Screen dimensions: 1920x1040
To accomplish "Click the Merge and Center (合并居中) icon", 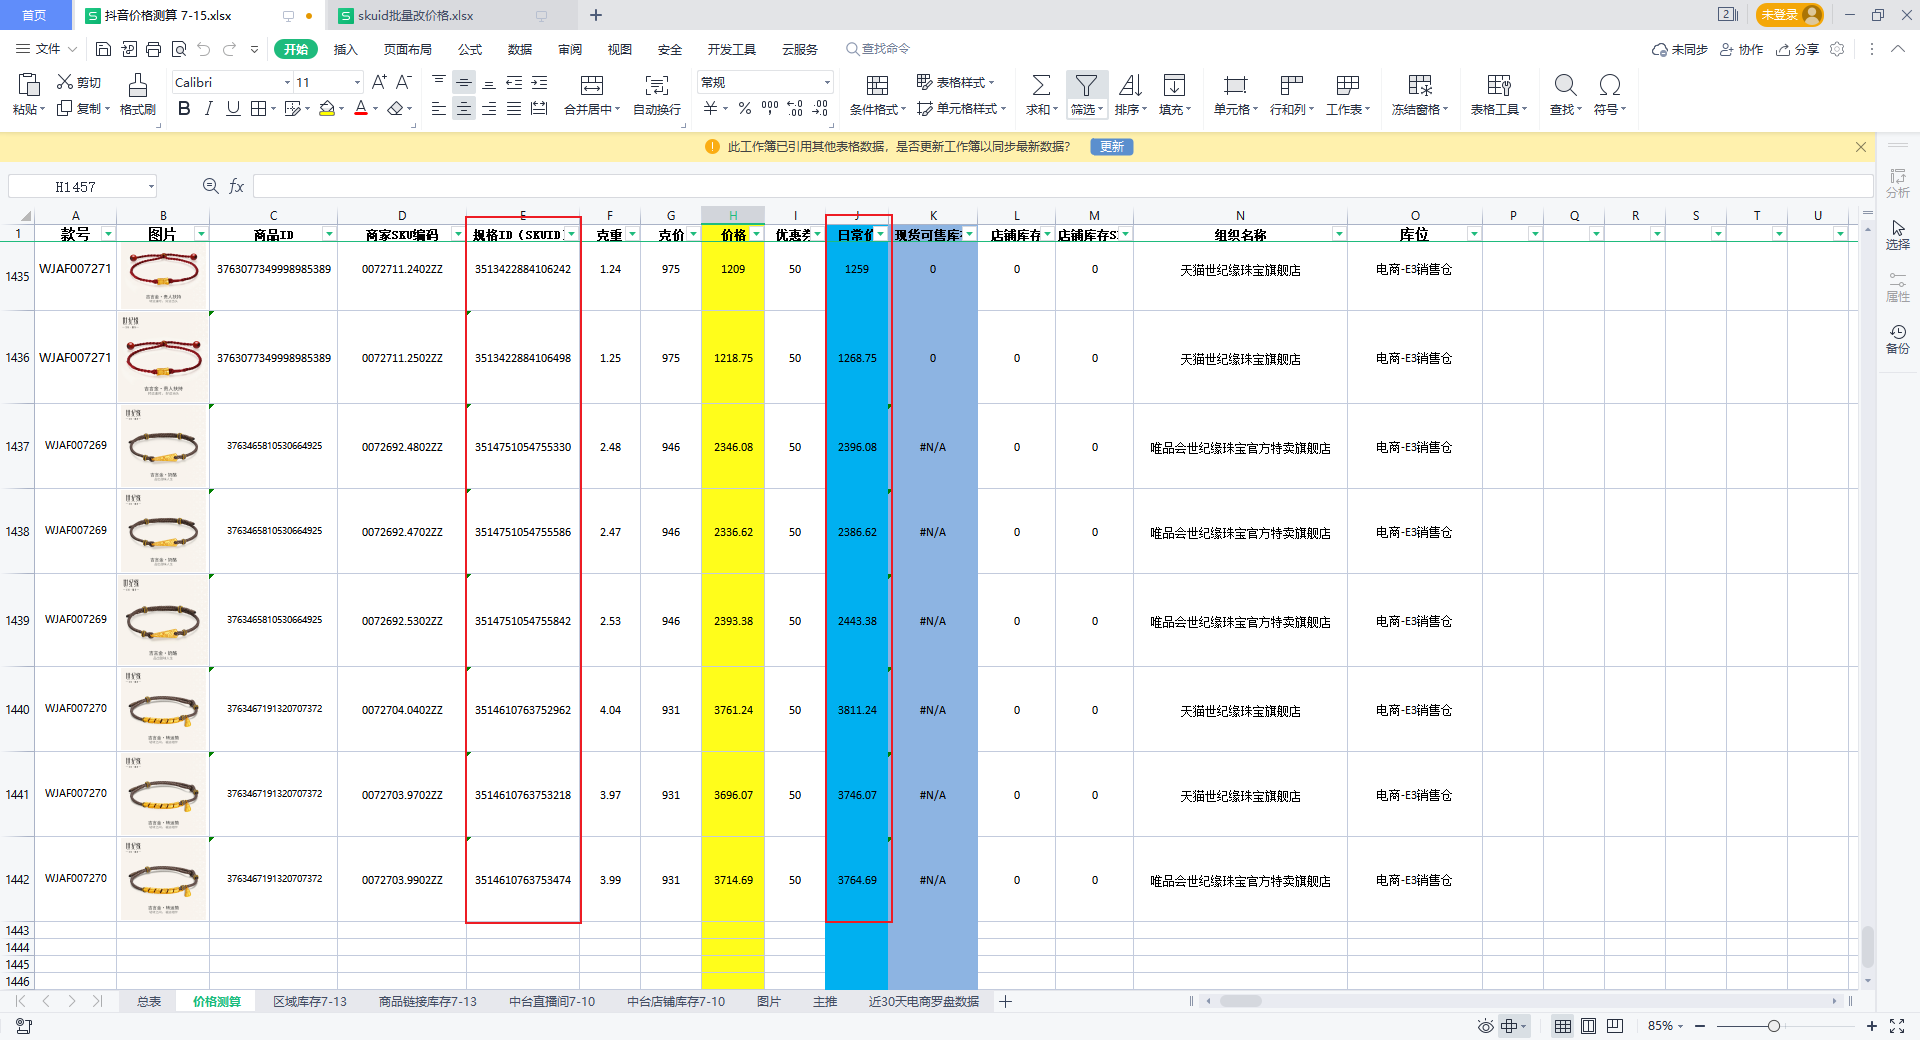I will pos(592,86).
